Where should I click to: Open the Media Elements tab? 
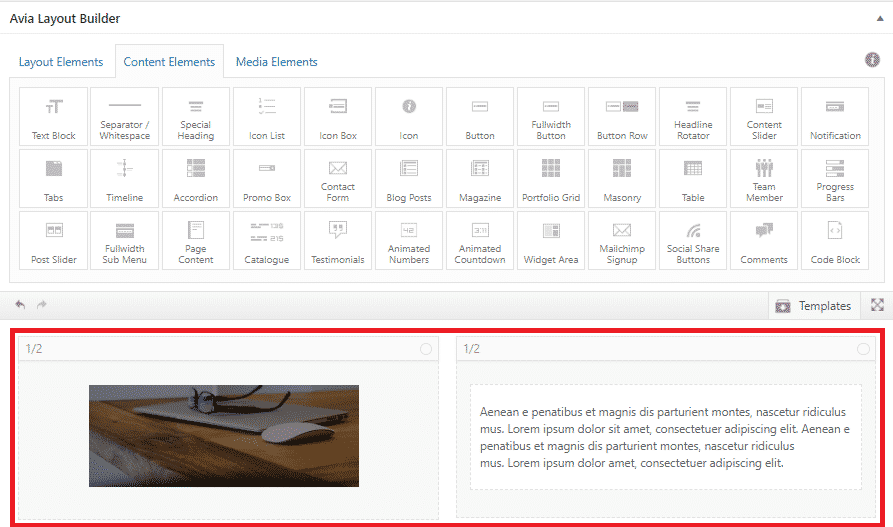click(277, 62)
